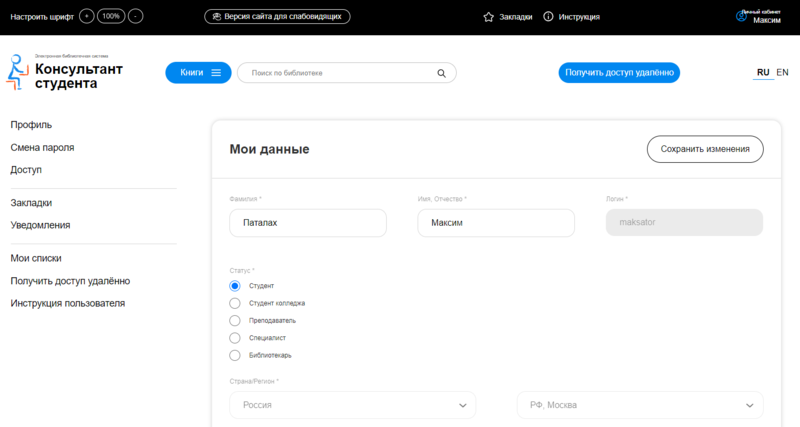Click the Сохранить изменения button

tap(705, 149)
